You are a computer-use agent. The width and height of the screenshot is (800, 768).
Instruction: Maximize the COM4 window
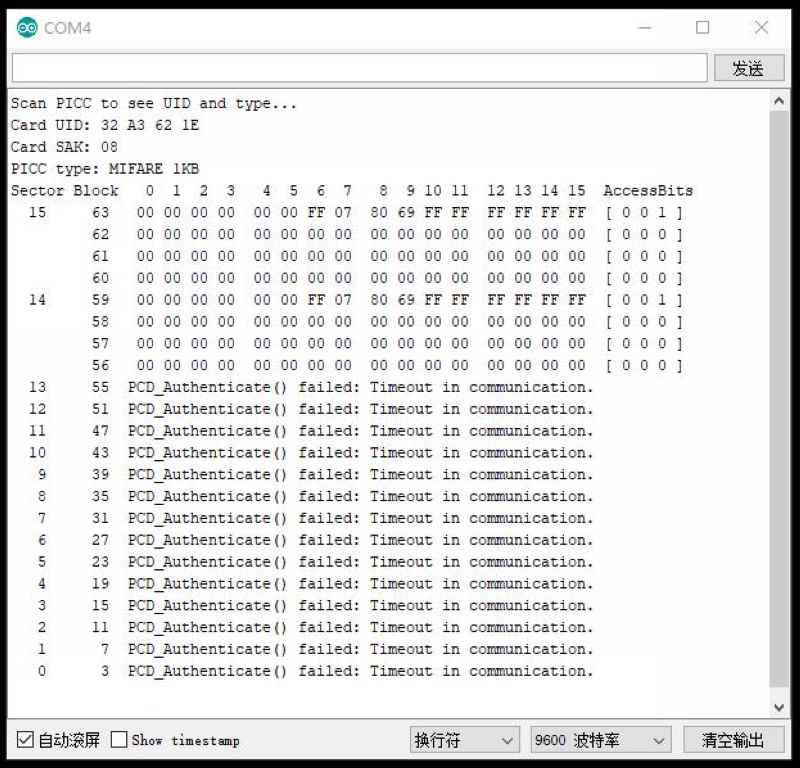[x=703, y=28]
